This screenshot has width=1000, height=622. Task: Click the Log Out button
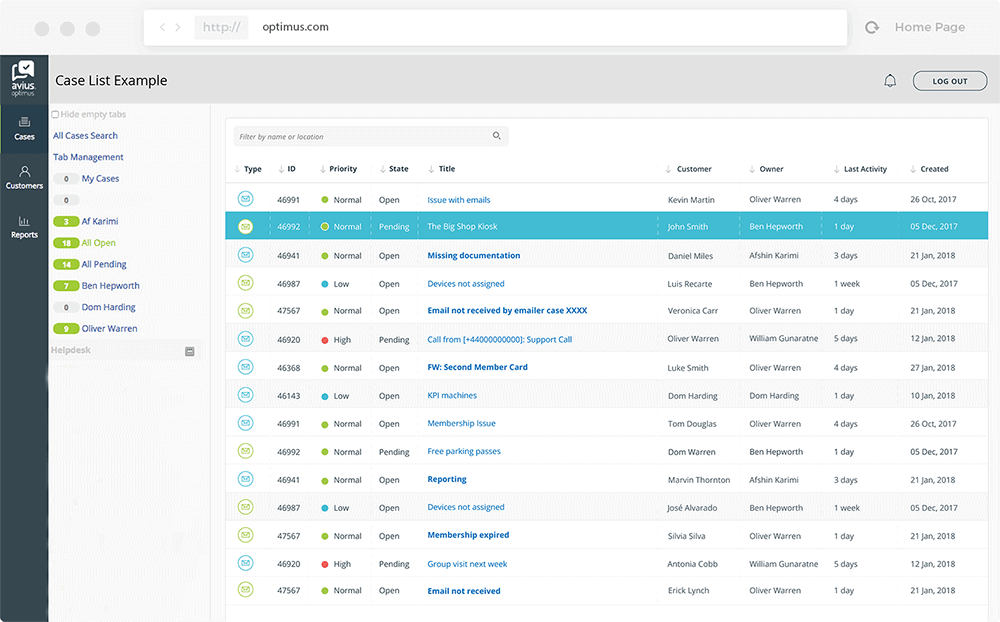pos(949,81)
